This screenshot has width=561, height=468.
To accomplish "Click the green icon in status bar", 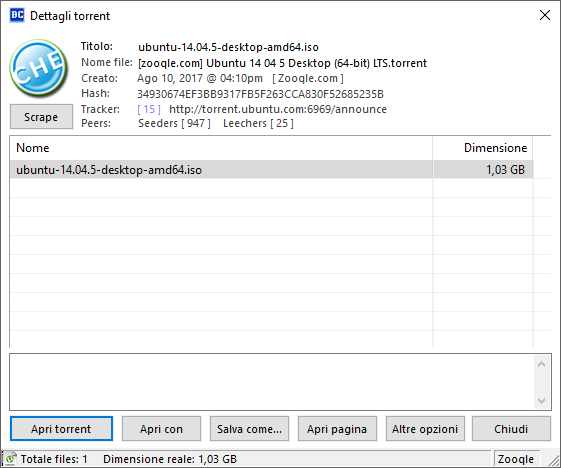I will coord(10,458).
